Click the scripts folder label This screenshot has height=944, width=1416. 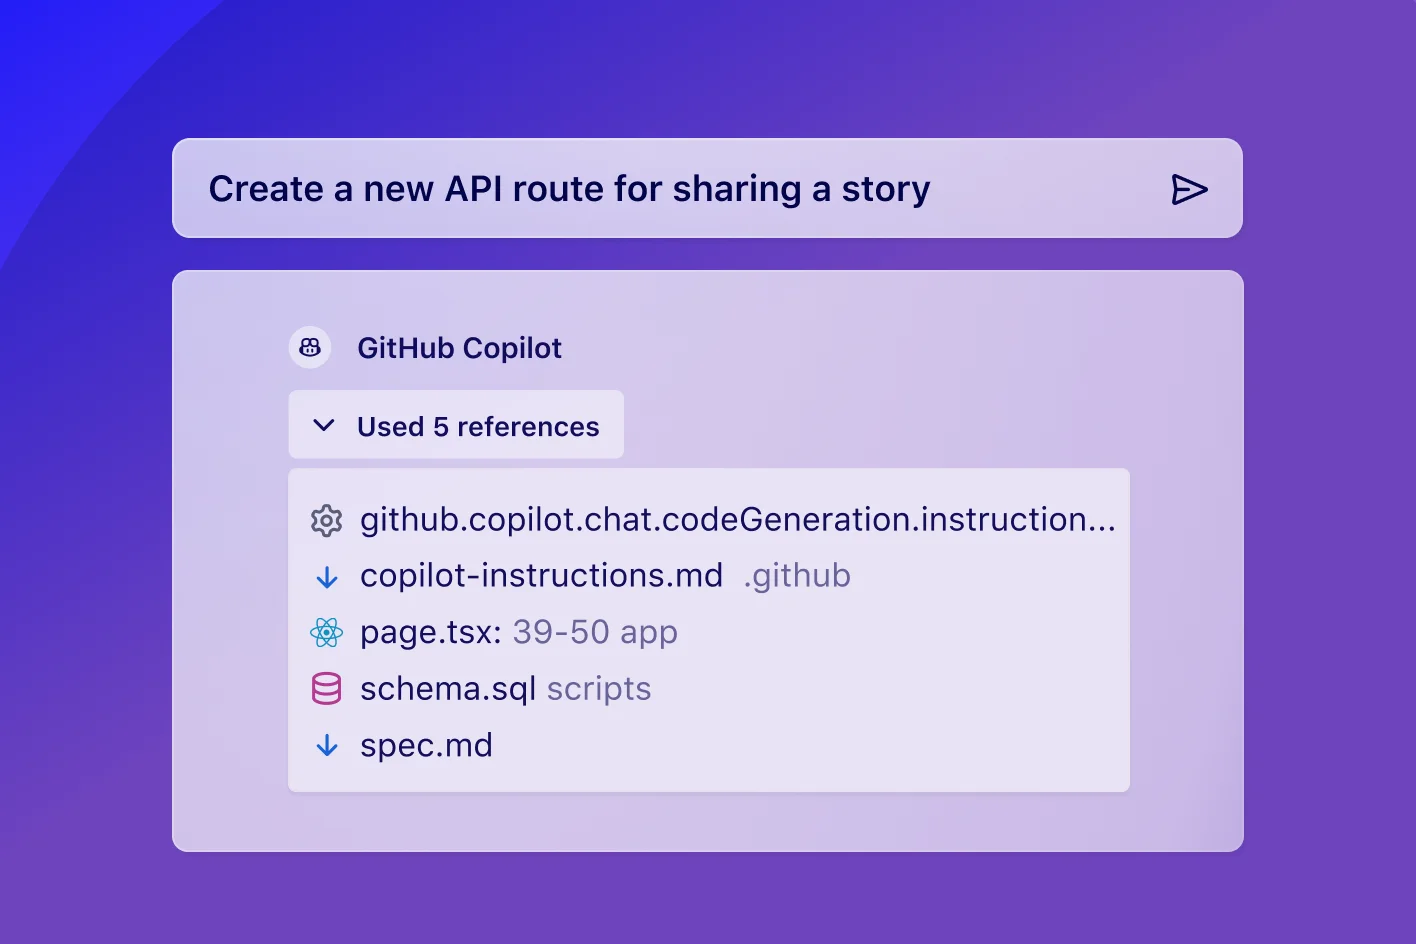tap(599, 689)
